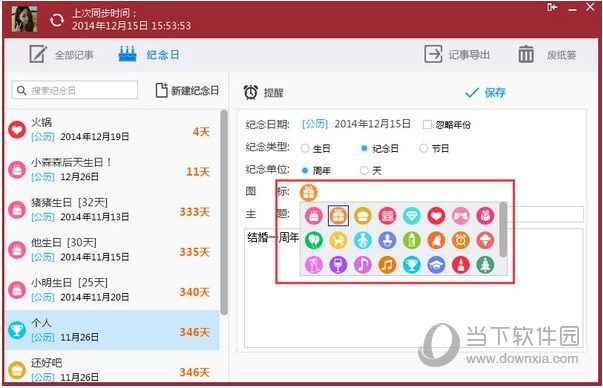This screenshot has width=603, height=388.
Task: Click the 结婚一周年 note text area
Action: click(x=414, y=288)
